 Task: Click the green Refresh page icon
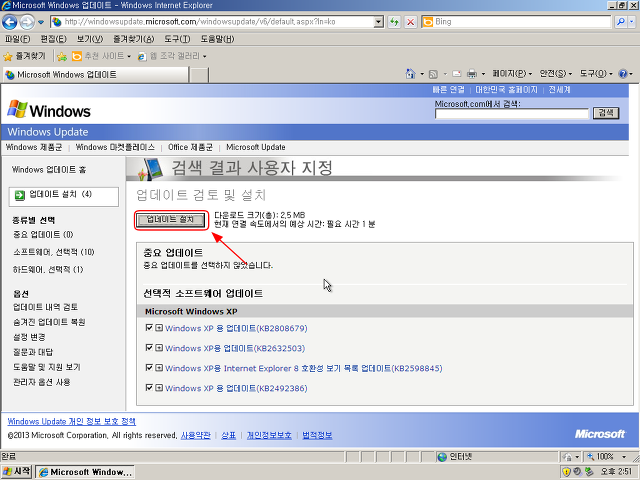pyautogui.click(x=394, y=22)
